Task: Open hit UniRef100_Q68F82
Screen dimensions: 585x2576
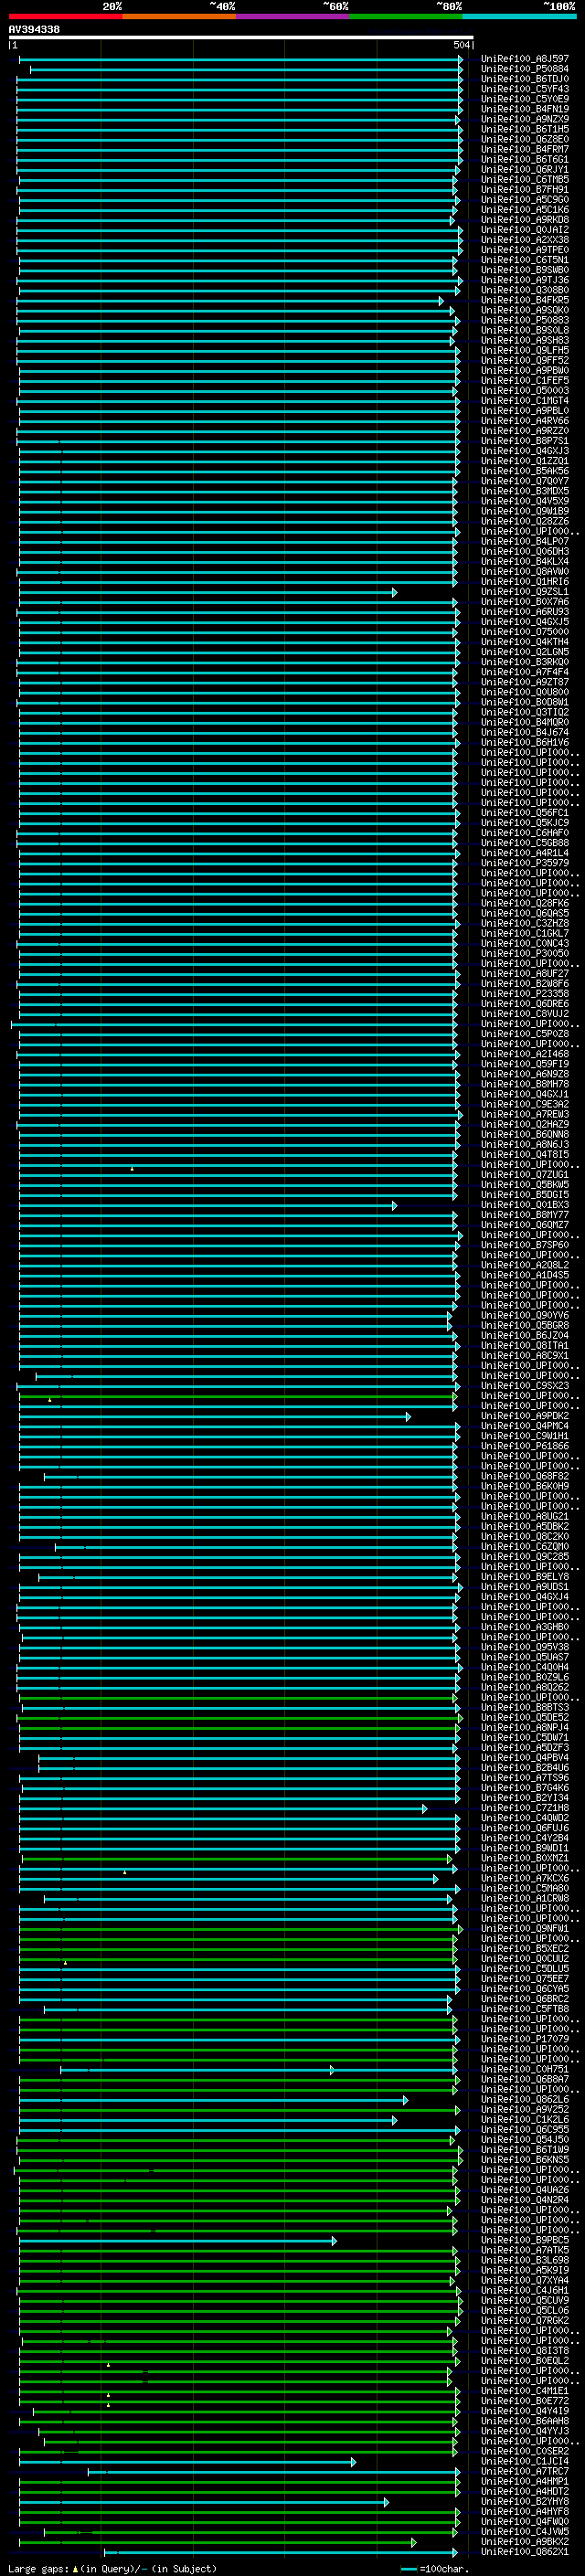Action: (525, 1476)
